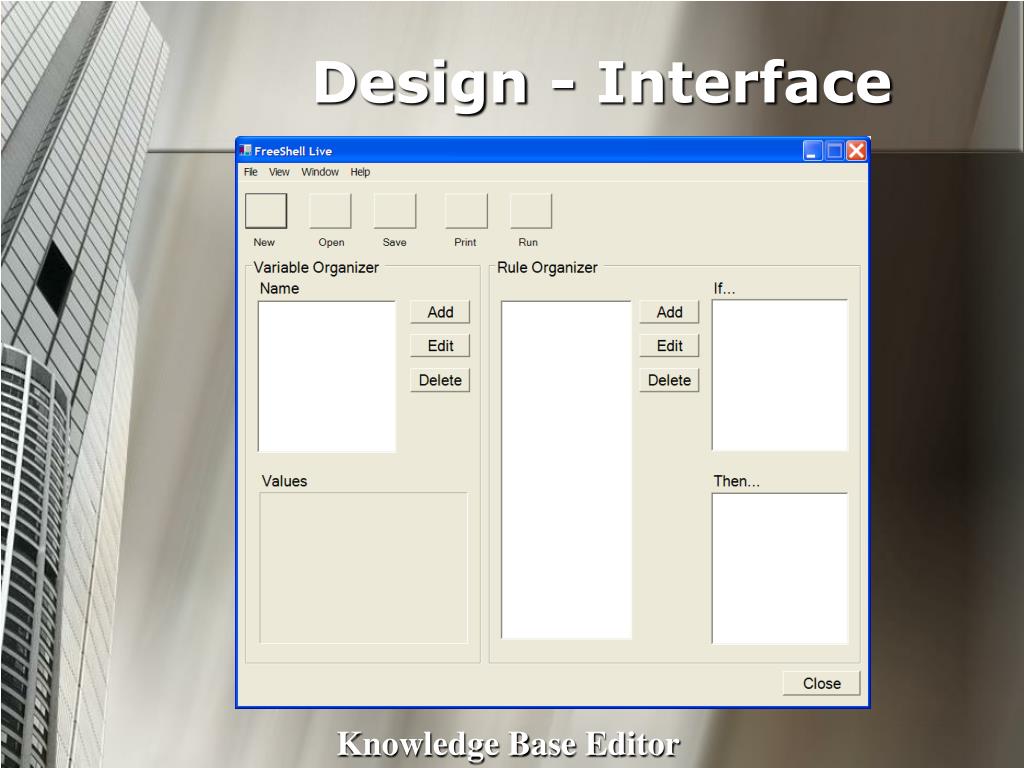Viewport: 1024px width, 768px height.
Task: Minimize the FreeShell Live window
Action: click(812, 151)
